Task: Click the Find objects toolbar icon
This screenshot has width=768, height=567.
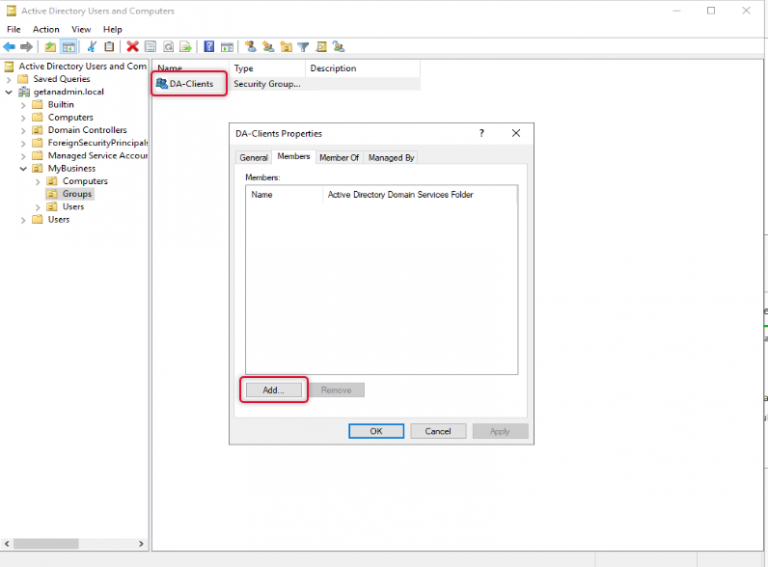Action: point(321,47)
